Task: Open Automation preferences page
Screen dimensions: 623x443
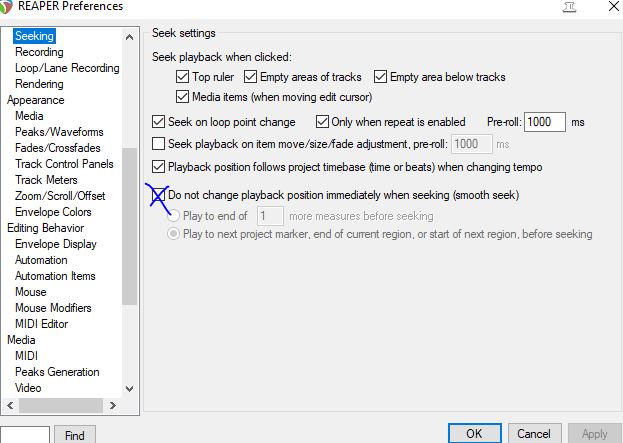Action: 41,260
